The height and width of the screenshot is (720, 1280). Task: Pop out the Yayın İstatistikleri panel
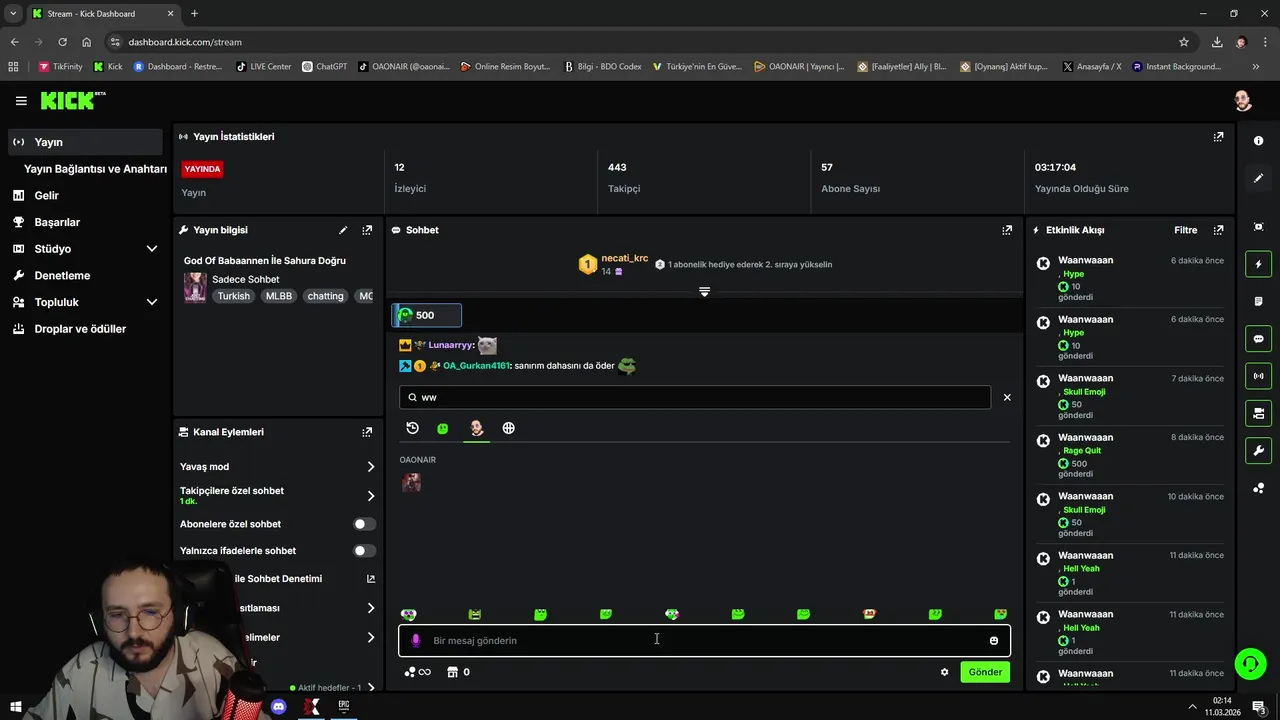1218,137
